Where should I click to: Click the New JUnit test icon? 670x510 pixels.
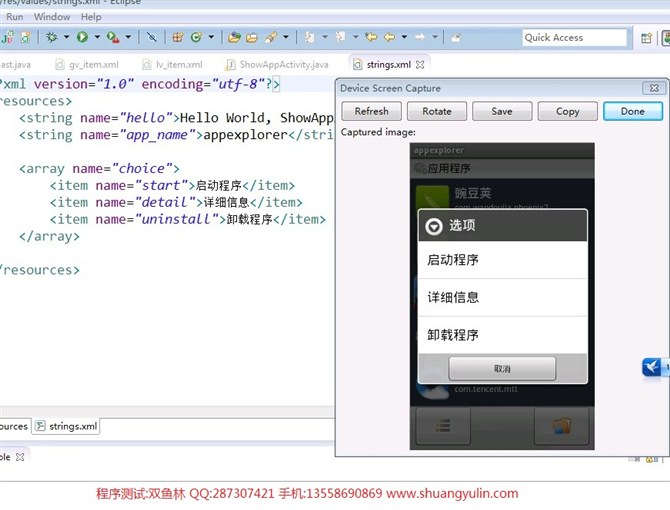[x=7, y=37]
